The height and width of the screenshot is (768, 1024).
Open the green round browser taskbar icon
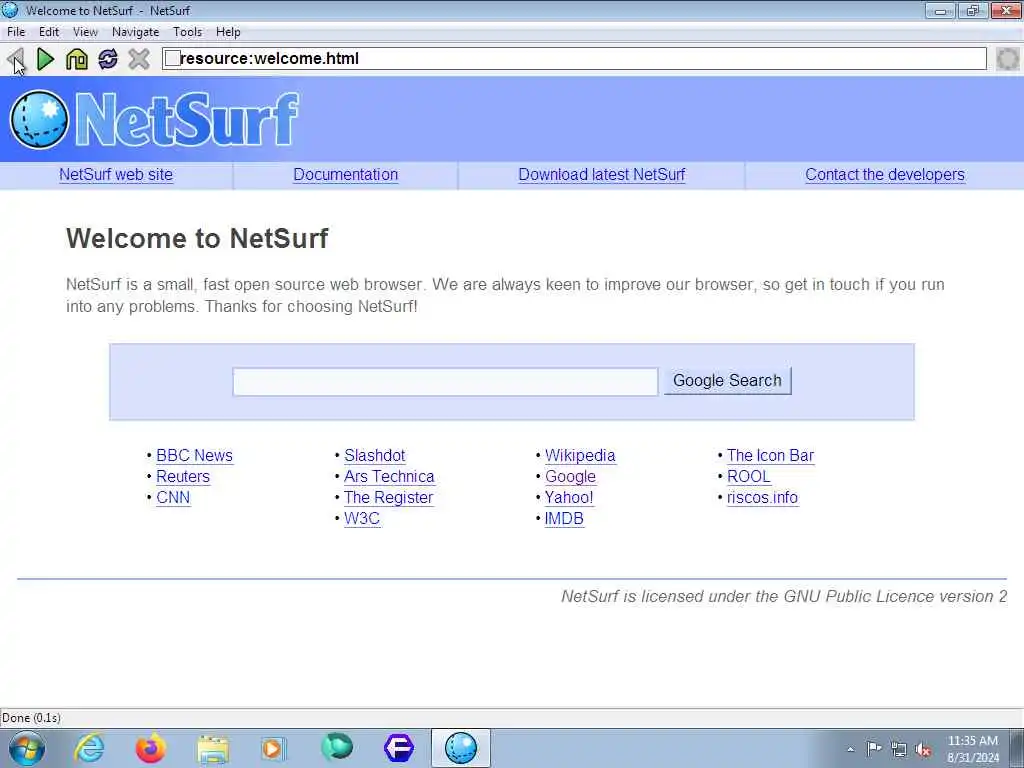(336, 747)
